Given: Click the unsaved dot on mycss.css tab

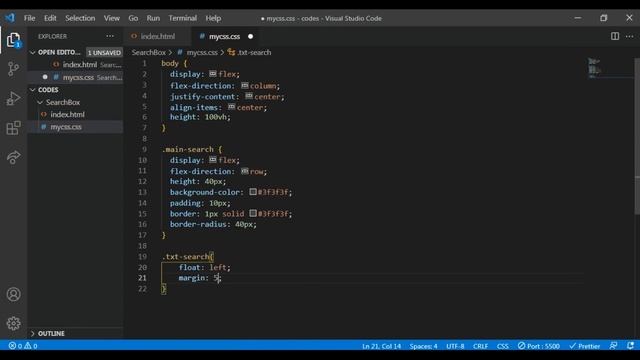Looking at the screenshot, I should click(250, 36).
